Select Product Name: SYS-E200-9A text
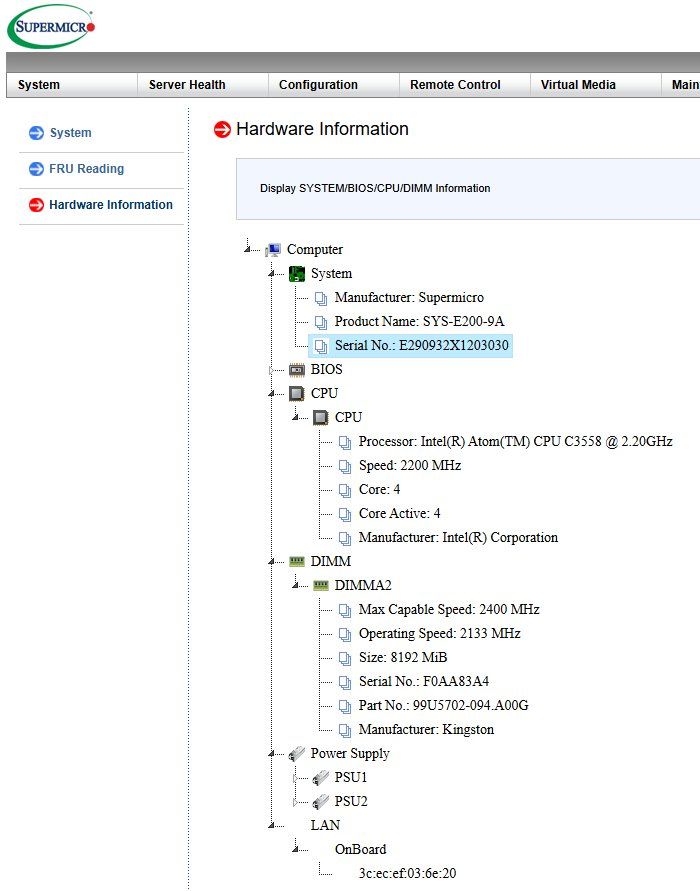The image size is (700, 891). (x=419, y=322)
